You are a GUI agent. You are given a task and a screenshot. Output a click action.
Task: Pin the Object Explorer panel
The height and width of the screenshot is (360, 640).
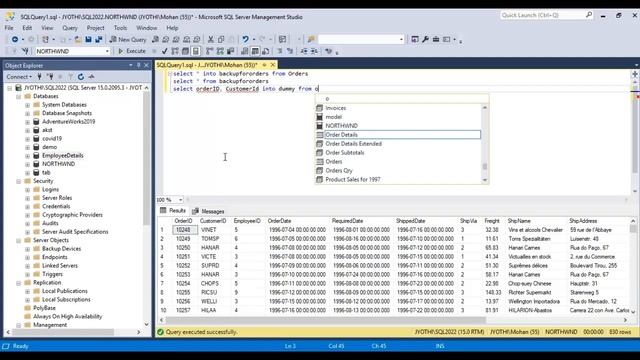[138, 65]
